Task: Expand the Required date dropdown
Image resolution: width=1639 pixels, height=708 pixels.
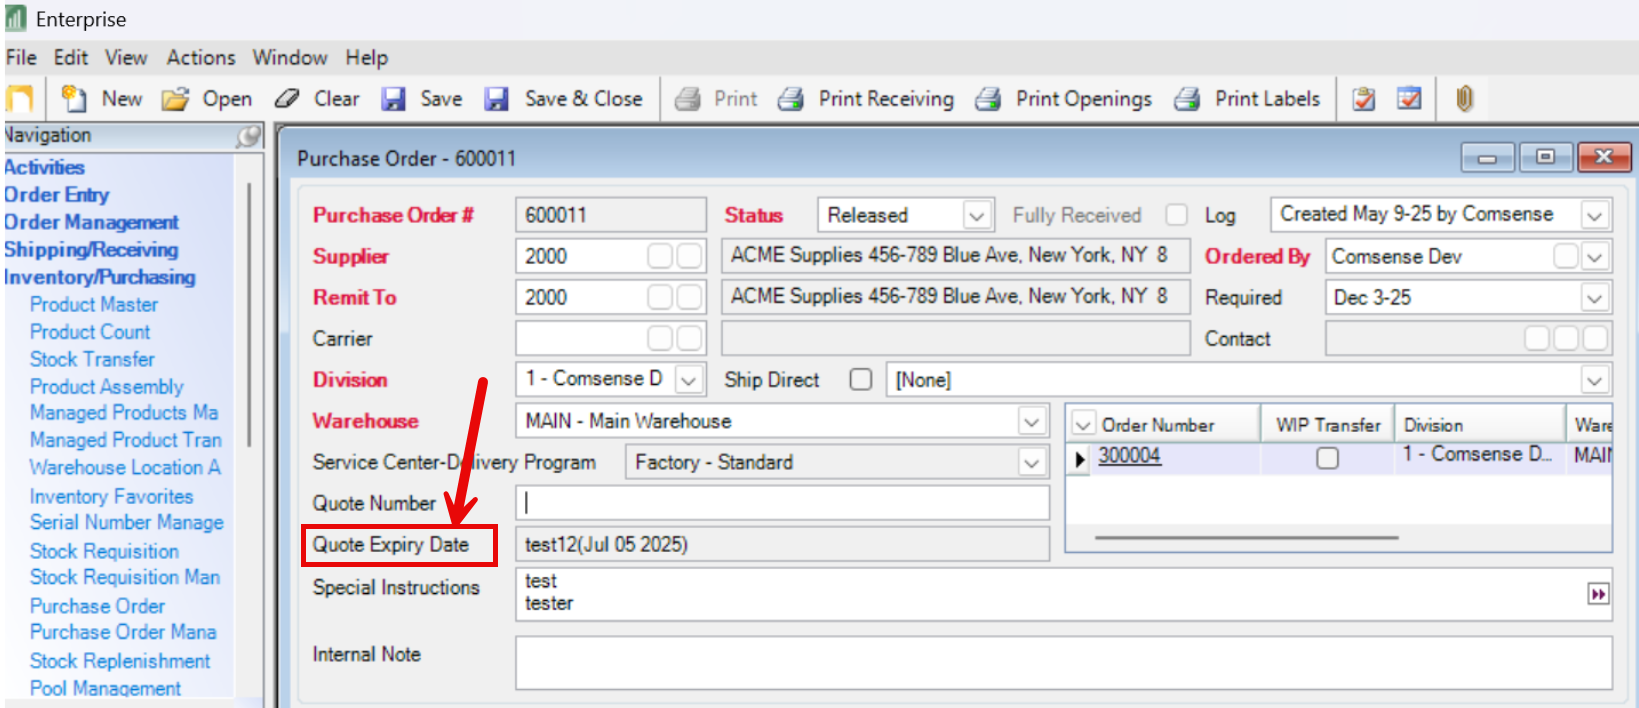Action: 1594,298
